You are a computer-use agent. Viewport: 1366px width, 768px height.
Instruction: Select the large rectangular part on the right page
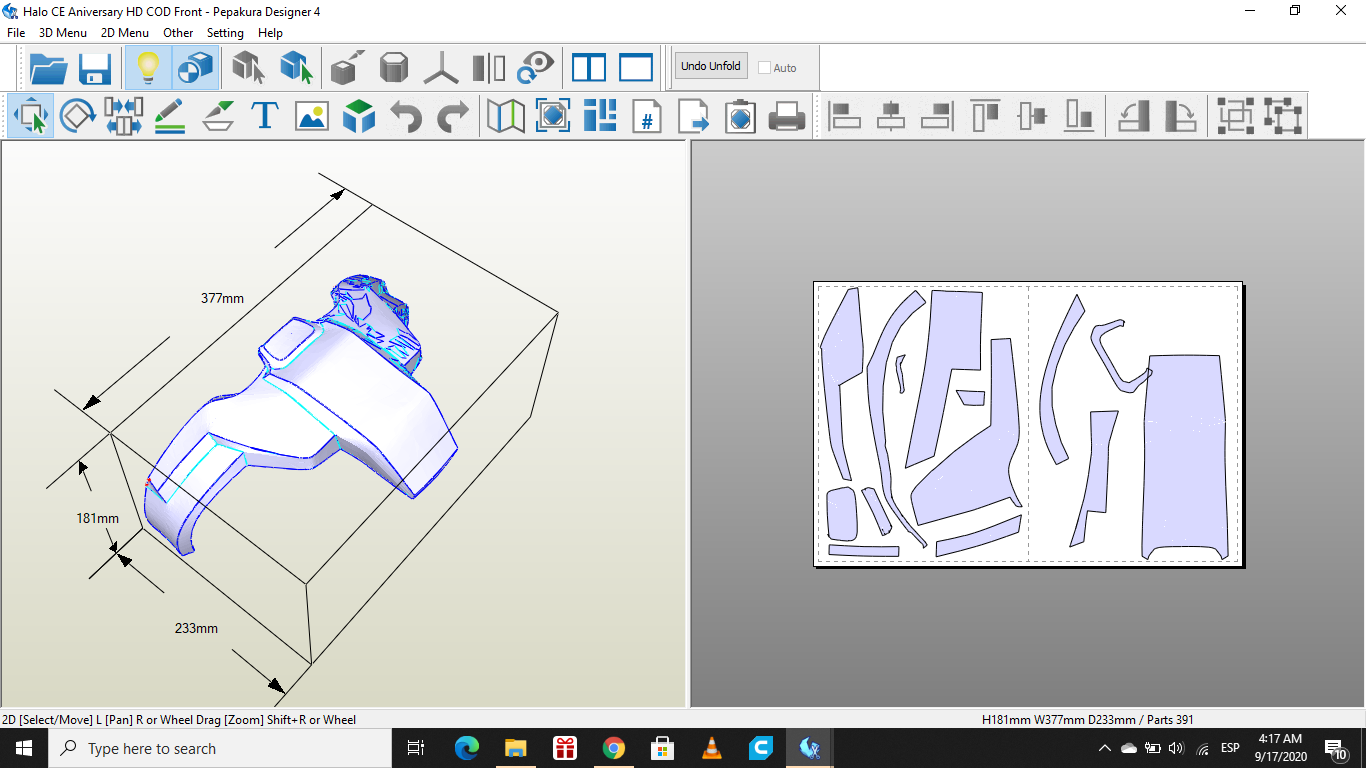(x=1183, y=455)
